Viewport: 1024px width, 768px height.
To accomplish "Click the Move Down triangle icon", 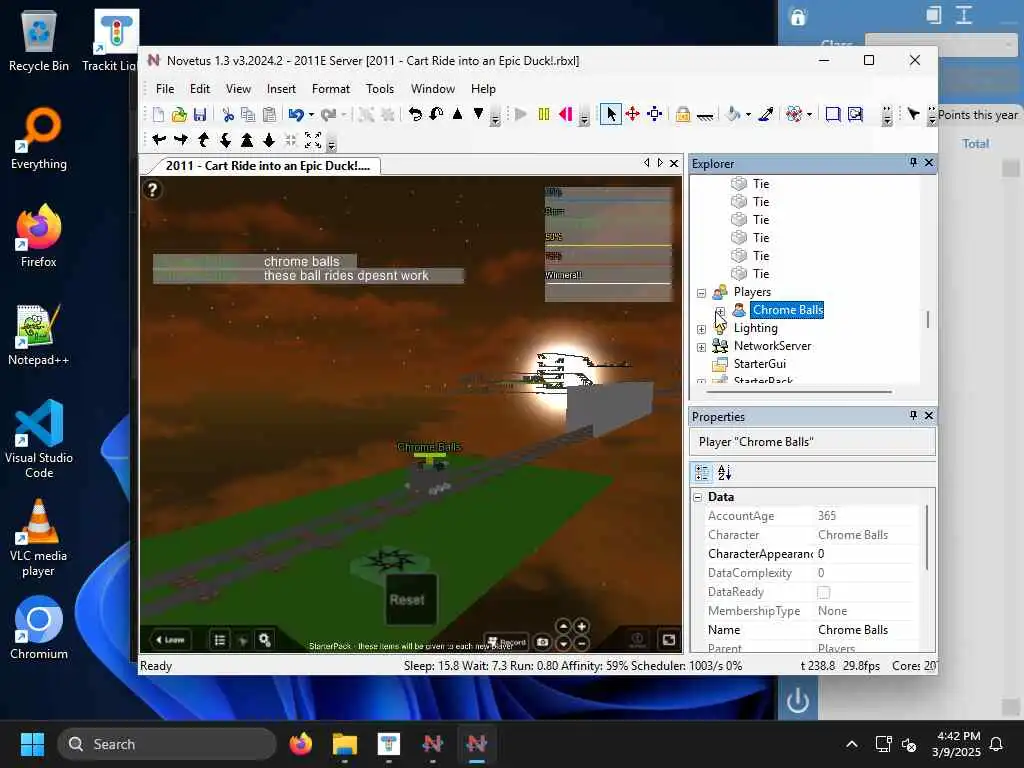I will [478, 114].
